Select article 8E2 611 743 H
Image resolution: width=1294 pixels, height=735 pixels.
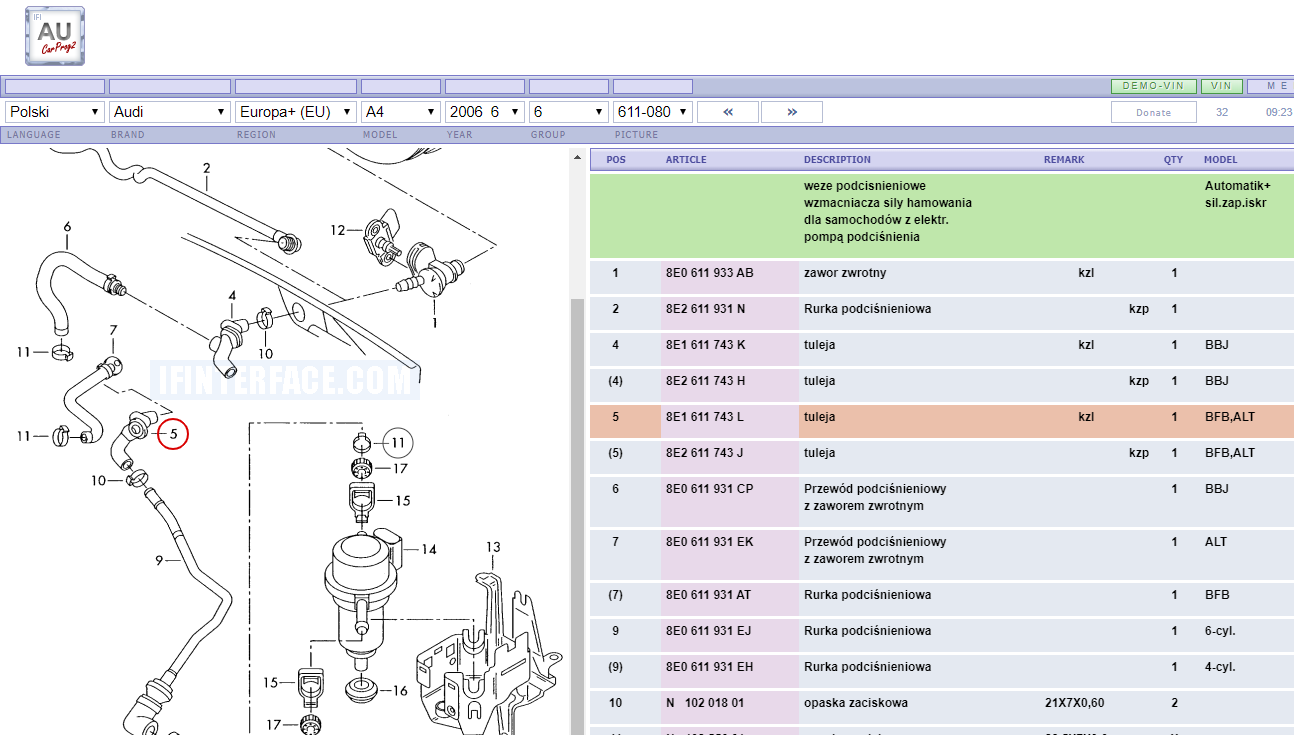pos(705,381)
